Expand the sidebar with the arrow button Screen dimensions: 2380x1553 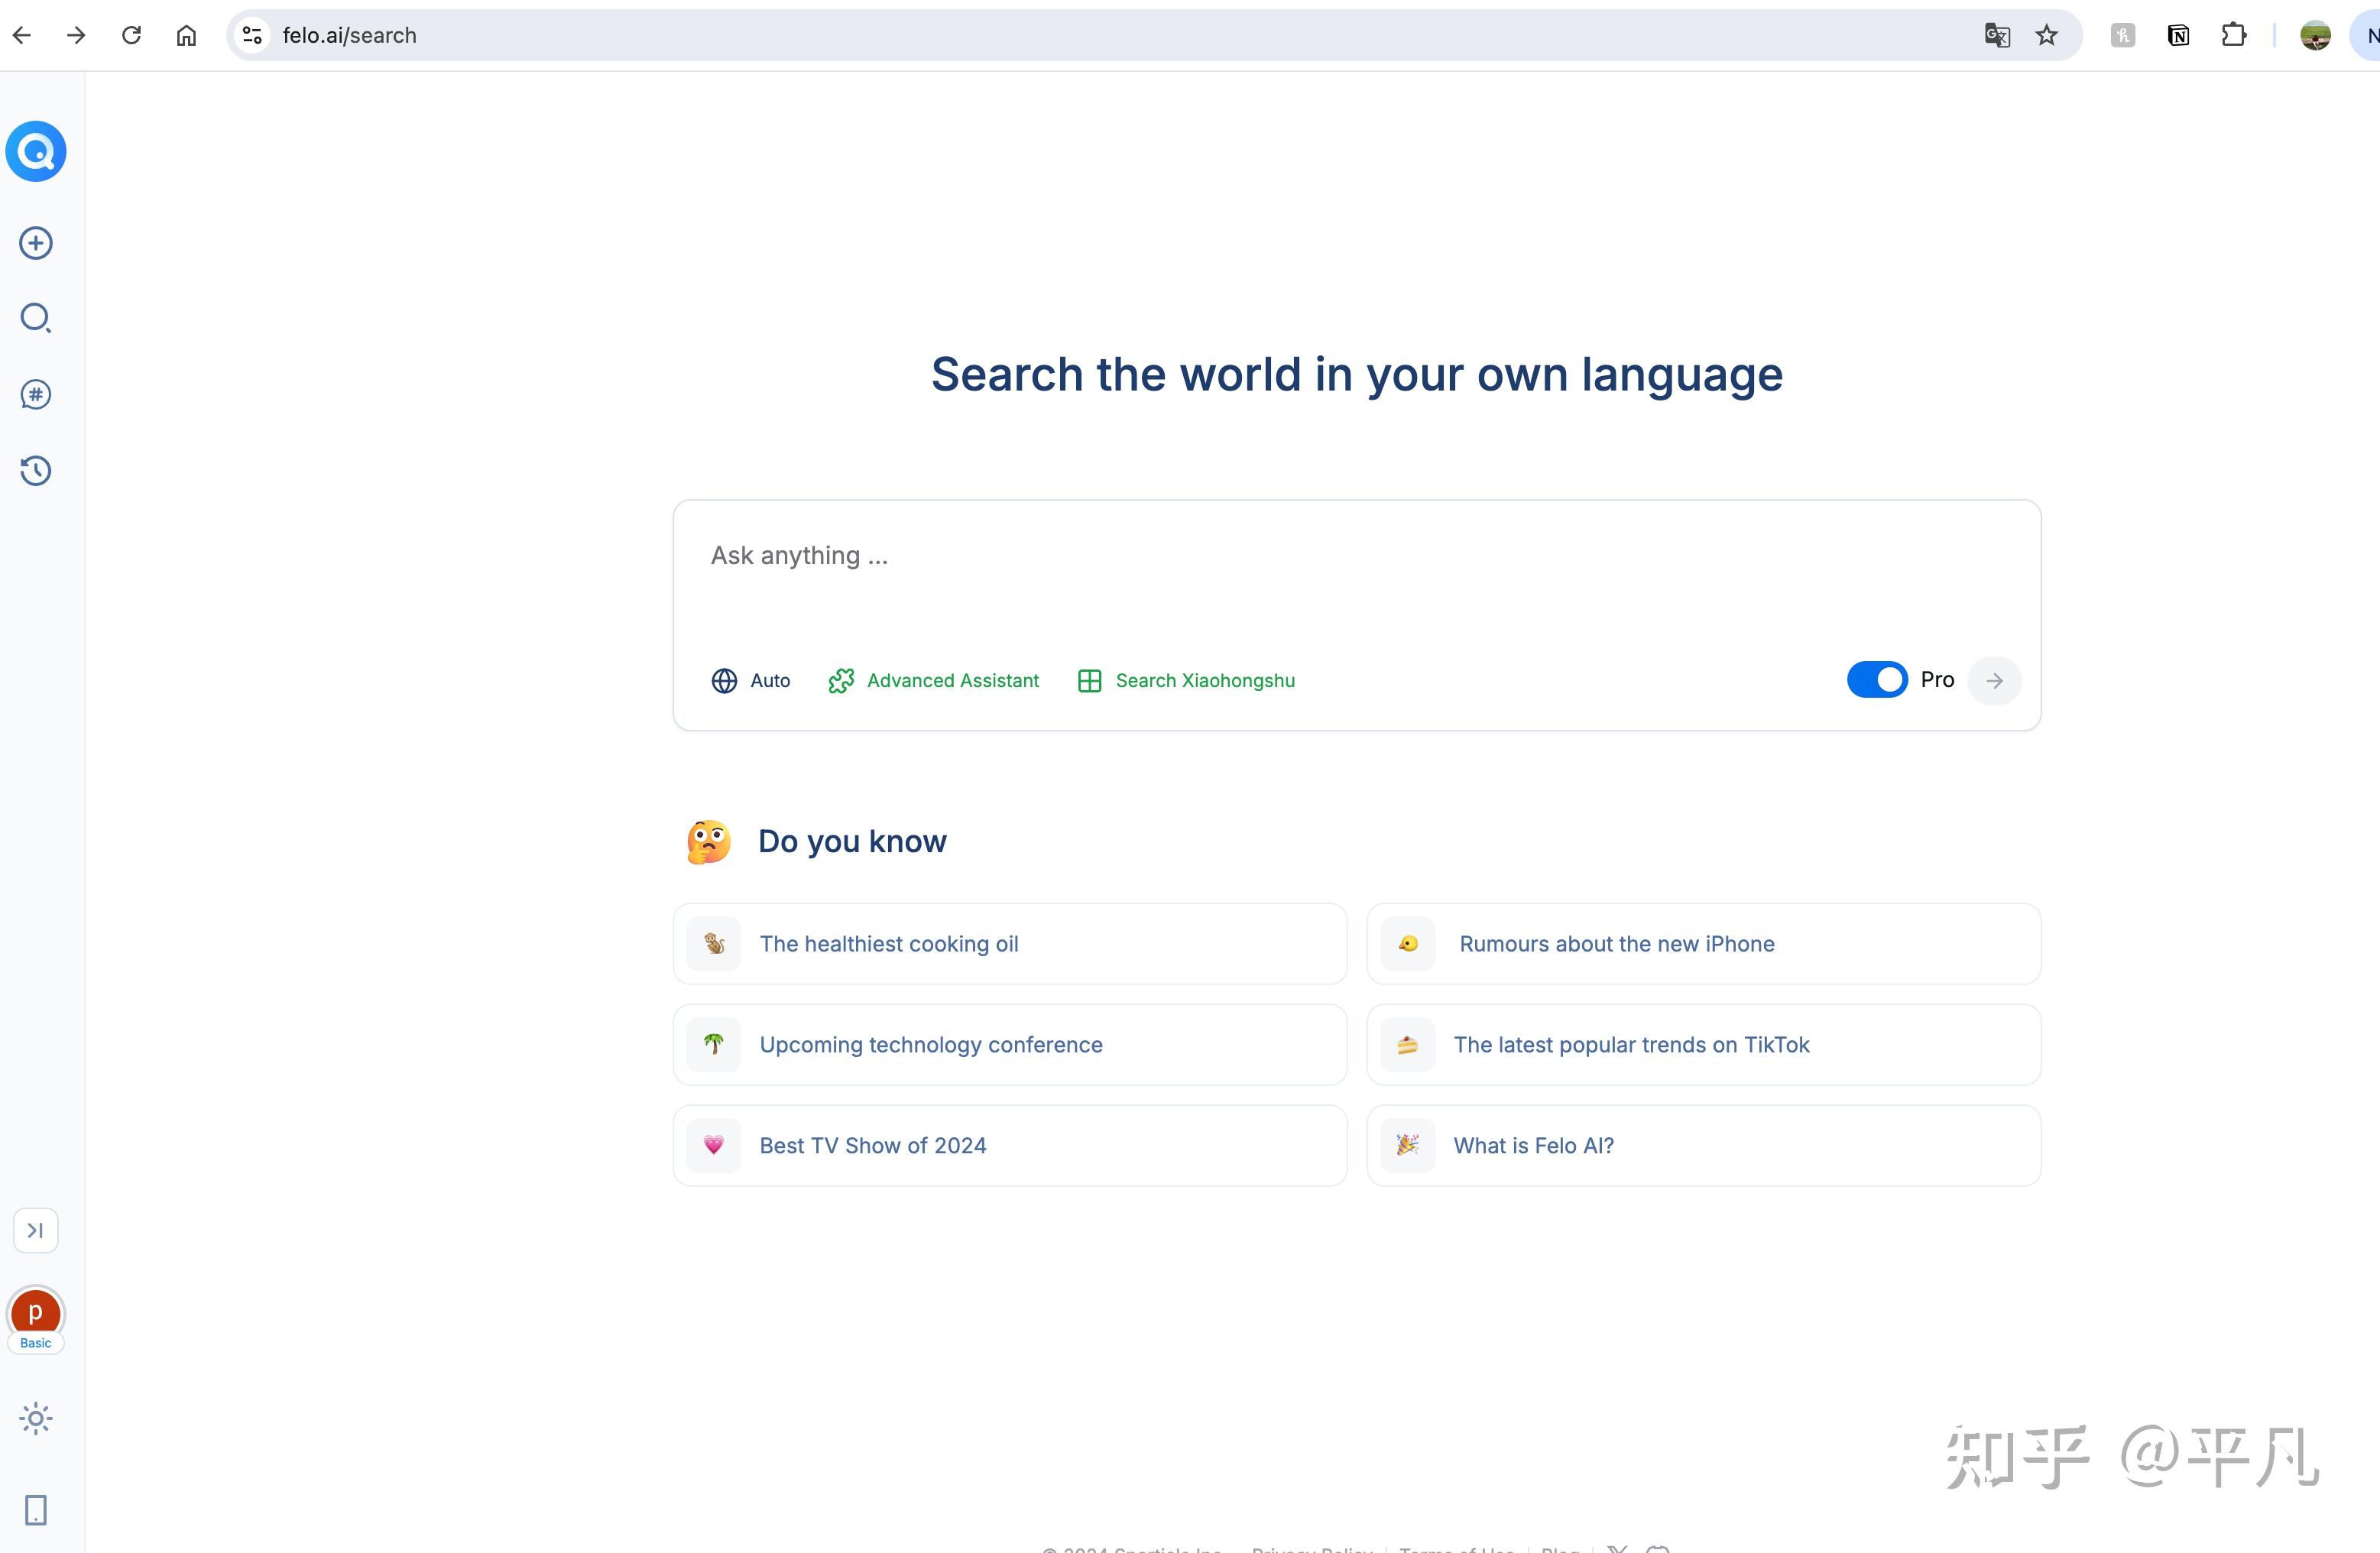click(36, 1230)
